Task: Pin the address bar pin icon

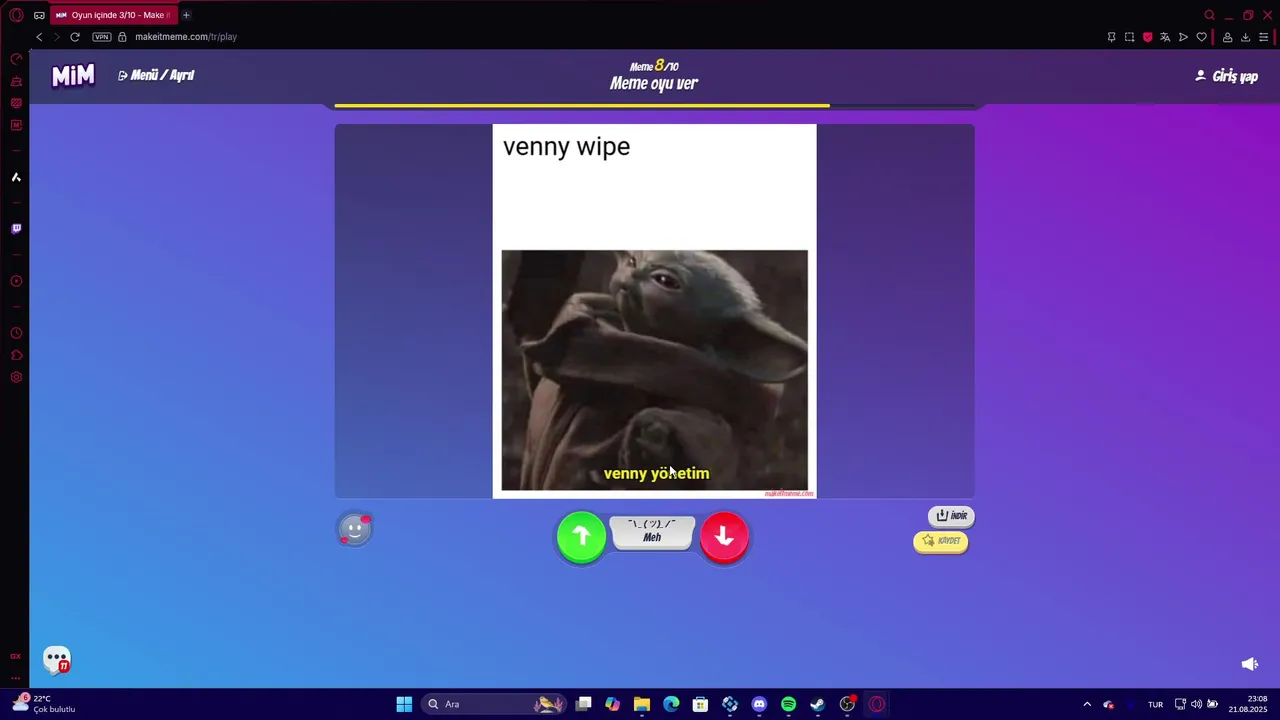Action: pyautogui.click(x=1111, y=37)
